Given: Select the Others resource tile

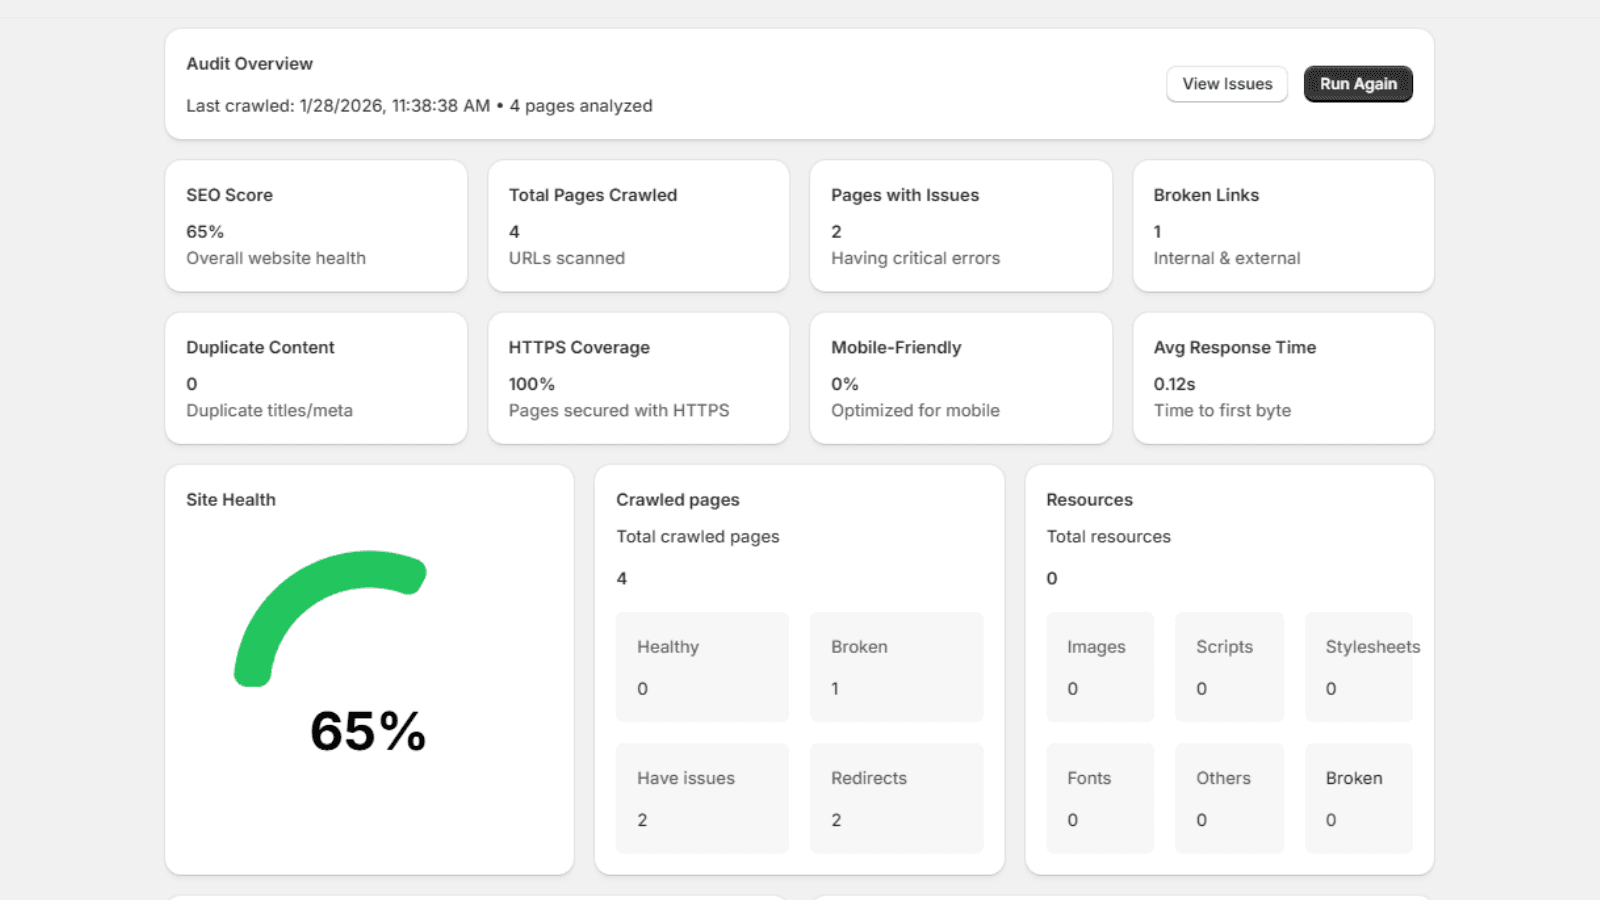Looking at the screenshot, I should pyautogui.click(x=1229, y=798).
